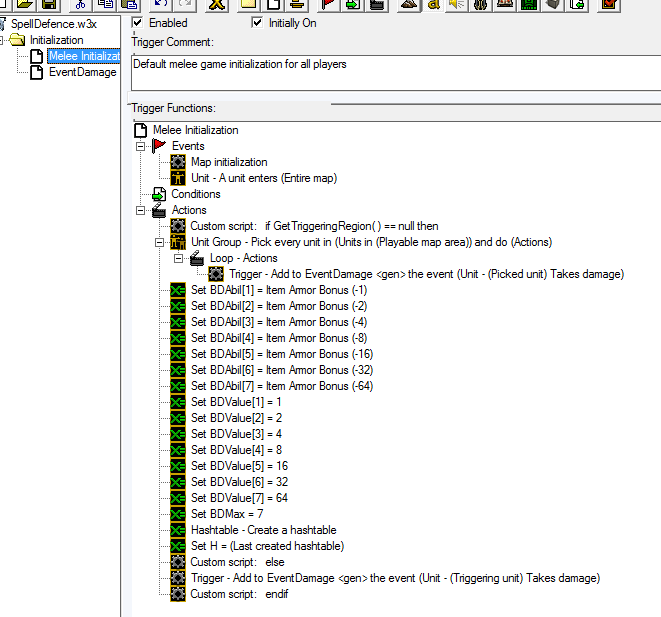Screen dimensions: 661x617
Task: Select the 'Custom script: endif' action
Action: pos(239,594)
